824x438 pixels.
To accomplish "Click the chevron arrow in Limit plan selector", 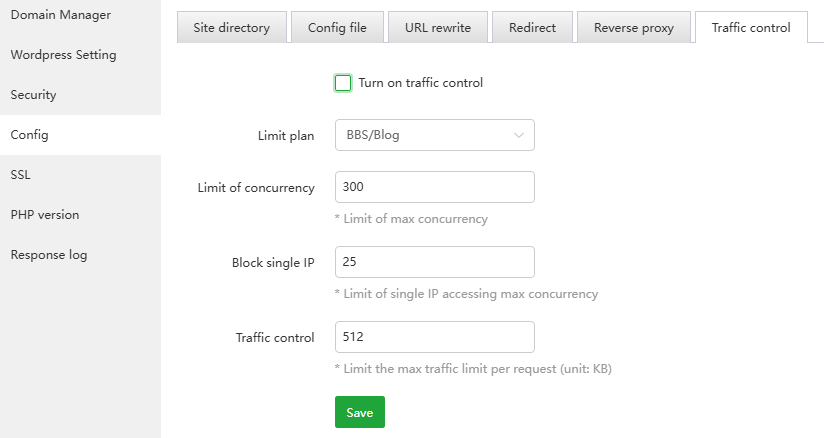I will click(x=518, y=135).
